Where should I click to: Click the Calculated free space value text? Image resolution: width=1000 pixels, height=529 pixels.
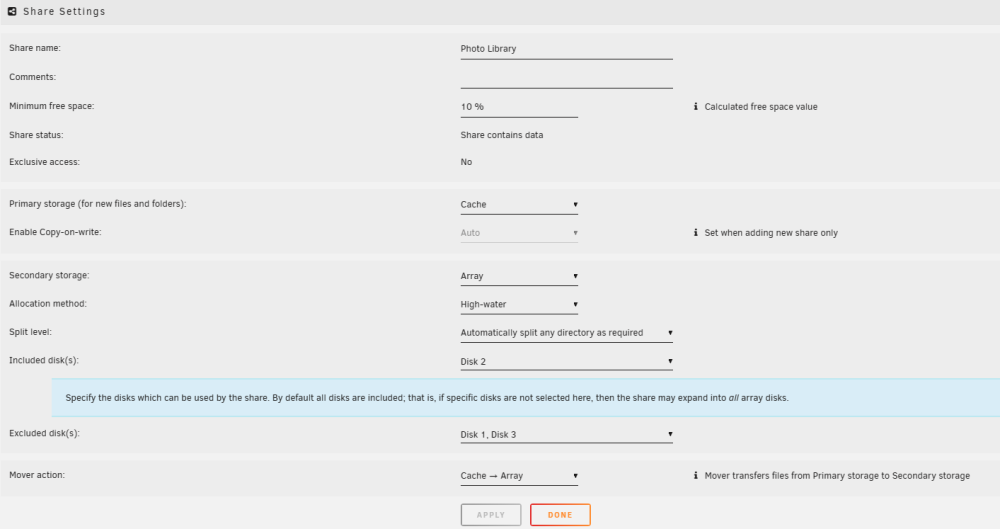(x=761, y=107)
